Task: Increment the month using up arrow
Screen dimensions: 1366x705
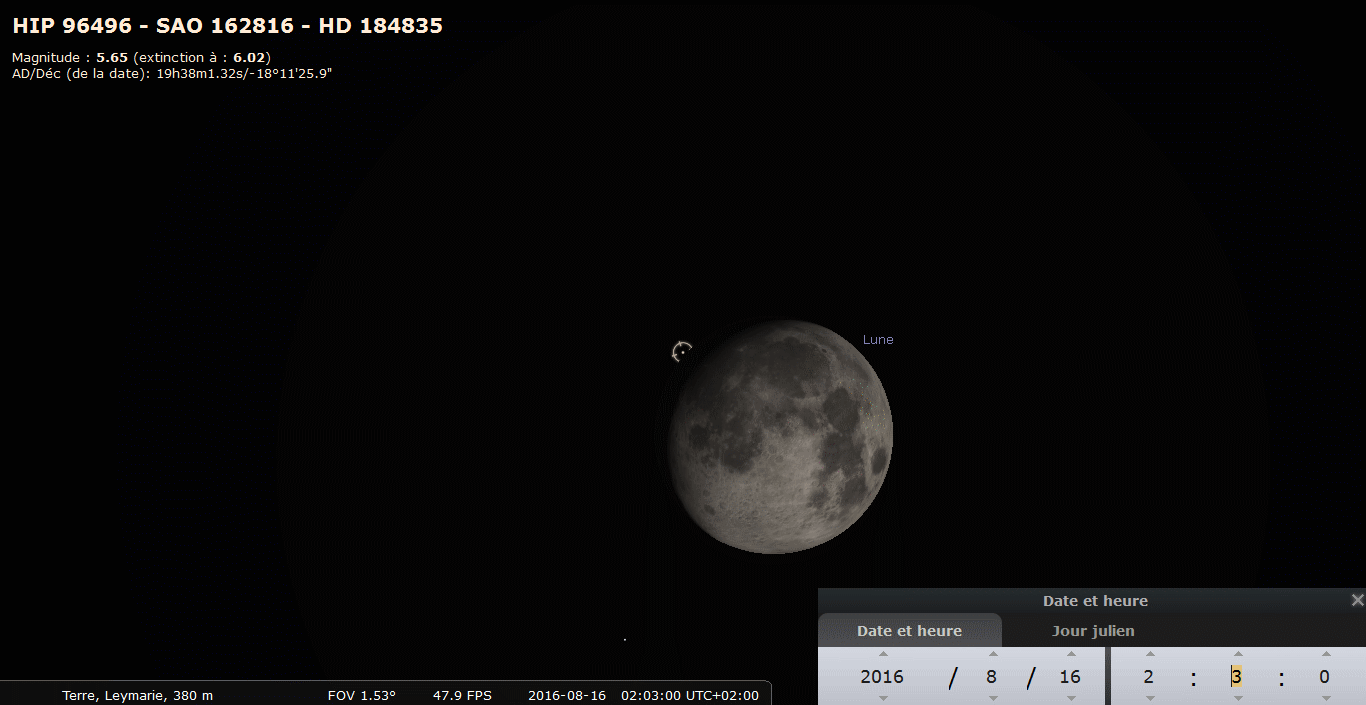Action: (x=992, y=654)
